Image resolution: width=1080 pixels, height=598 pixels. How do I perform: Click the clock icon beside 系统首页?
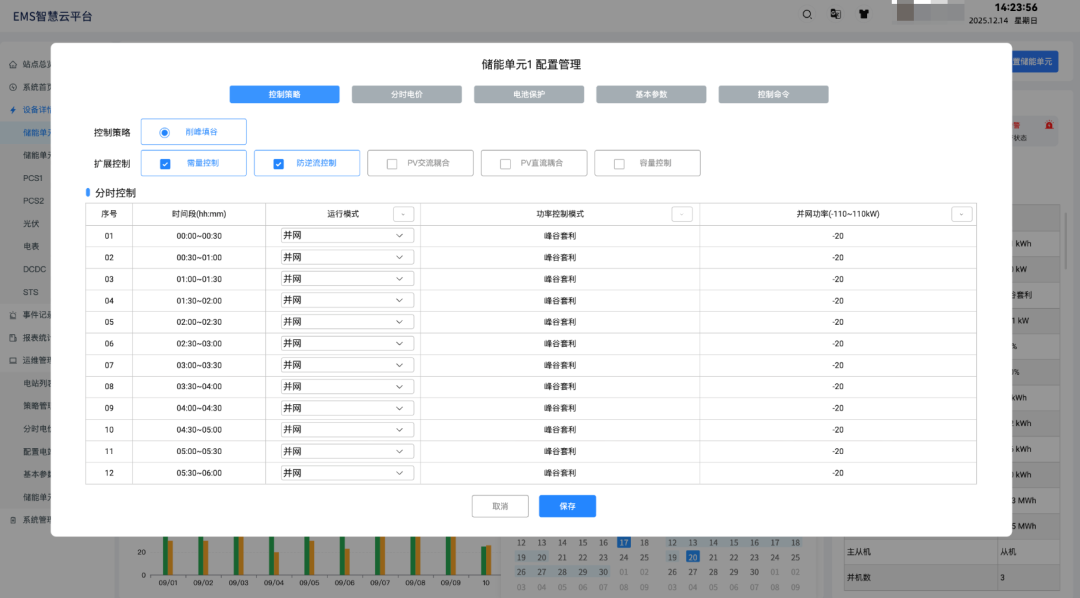(13, 87)
